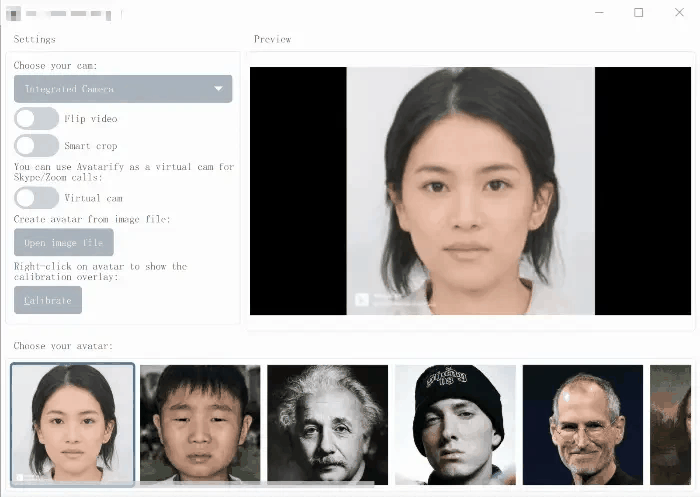Toggle the Flip video switch

[x=36, y=118]
